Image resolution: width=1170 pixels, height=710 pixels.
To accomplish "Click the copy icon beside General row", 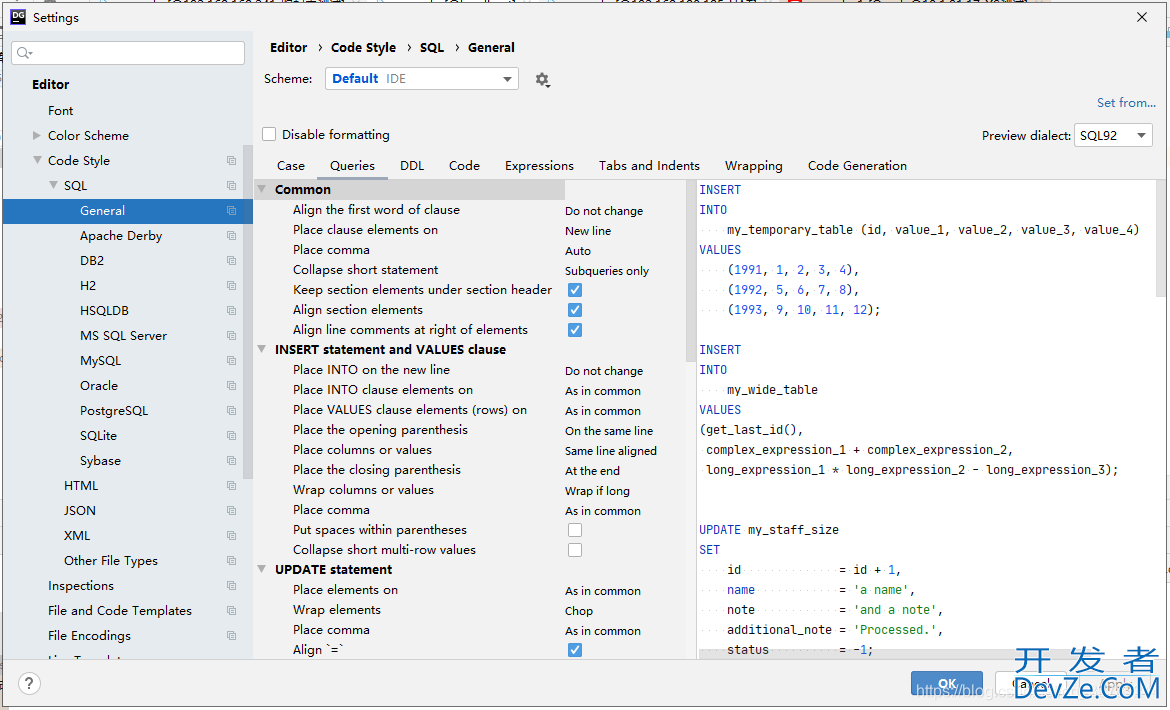I will [231, 211].
